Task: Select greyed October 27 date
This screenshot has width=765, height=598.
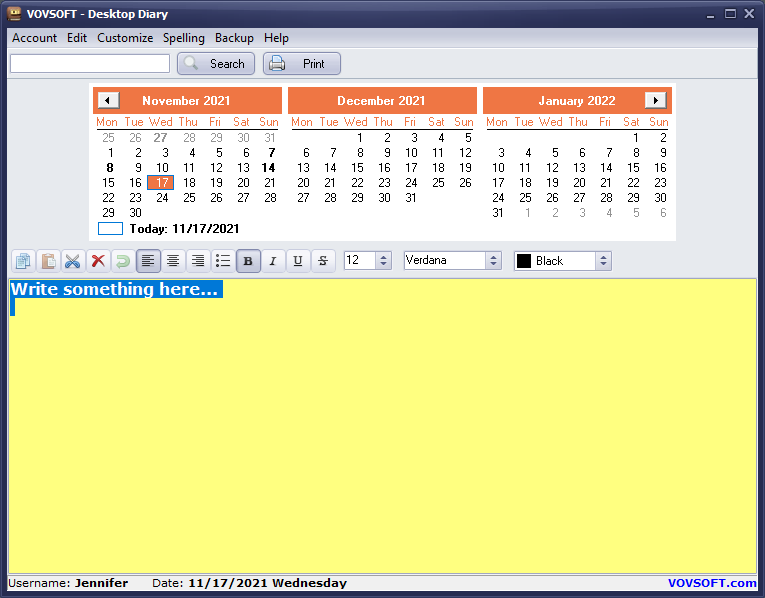Action: [161, 138]
